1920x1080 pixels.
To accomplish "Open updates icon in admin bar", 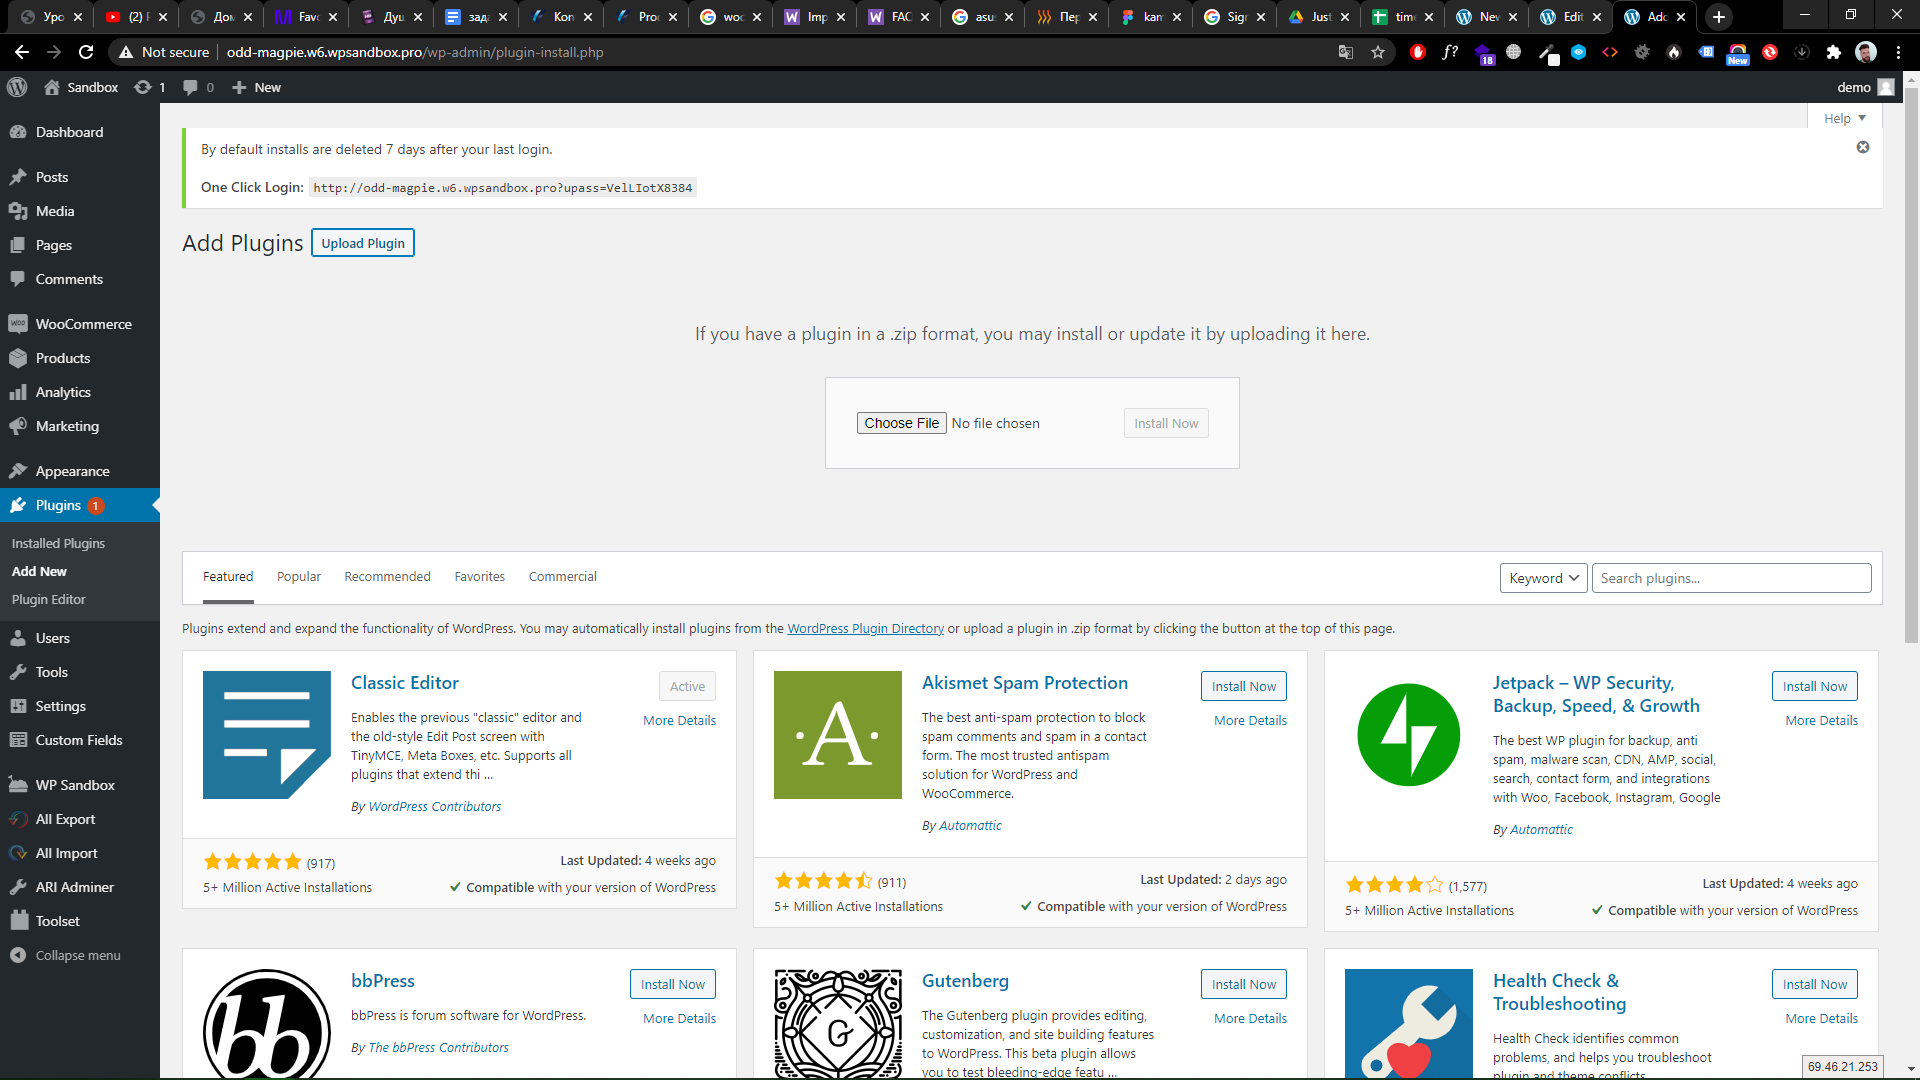I will (150, 87).
